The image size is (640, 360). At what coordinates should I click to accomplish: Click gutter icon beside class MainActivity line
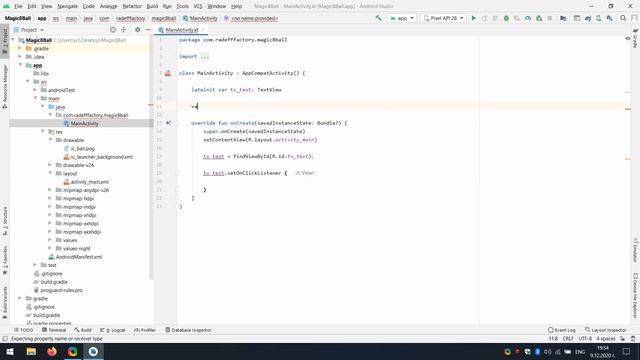coord(168,73)
